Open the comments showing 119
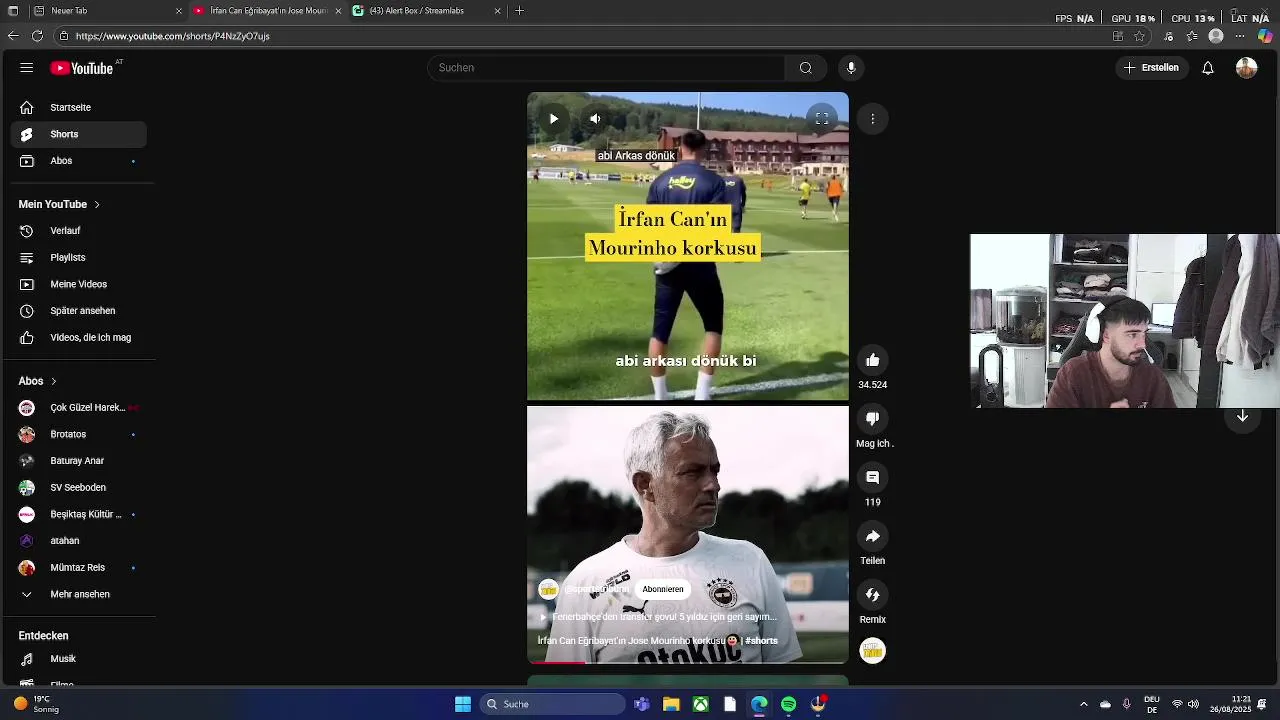Screen dimensions: 1280x720 [873, 478]
